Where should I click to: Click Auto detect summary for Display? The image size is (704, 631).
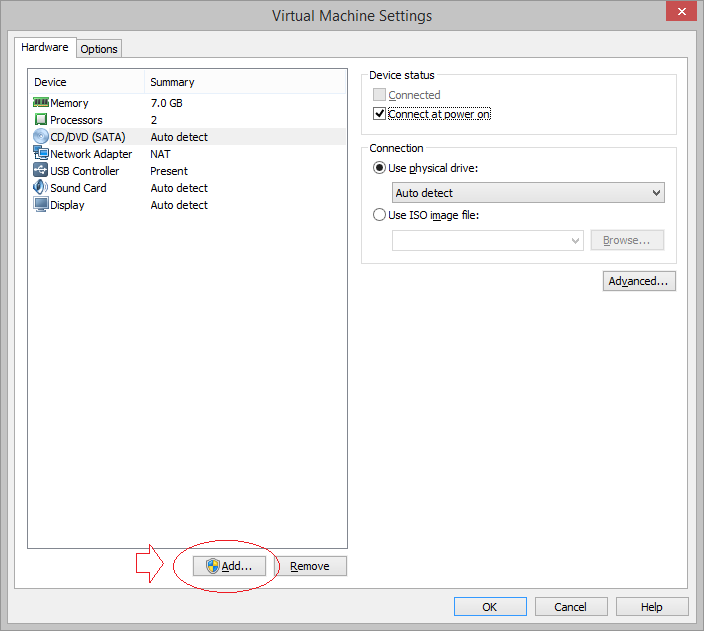coord(179,205)
